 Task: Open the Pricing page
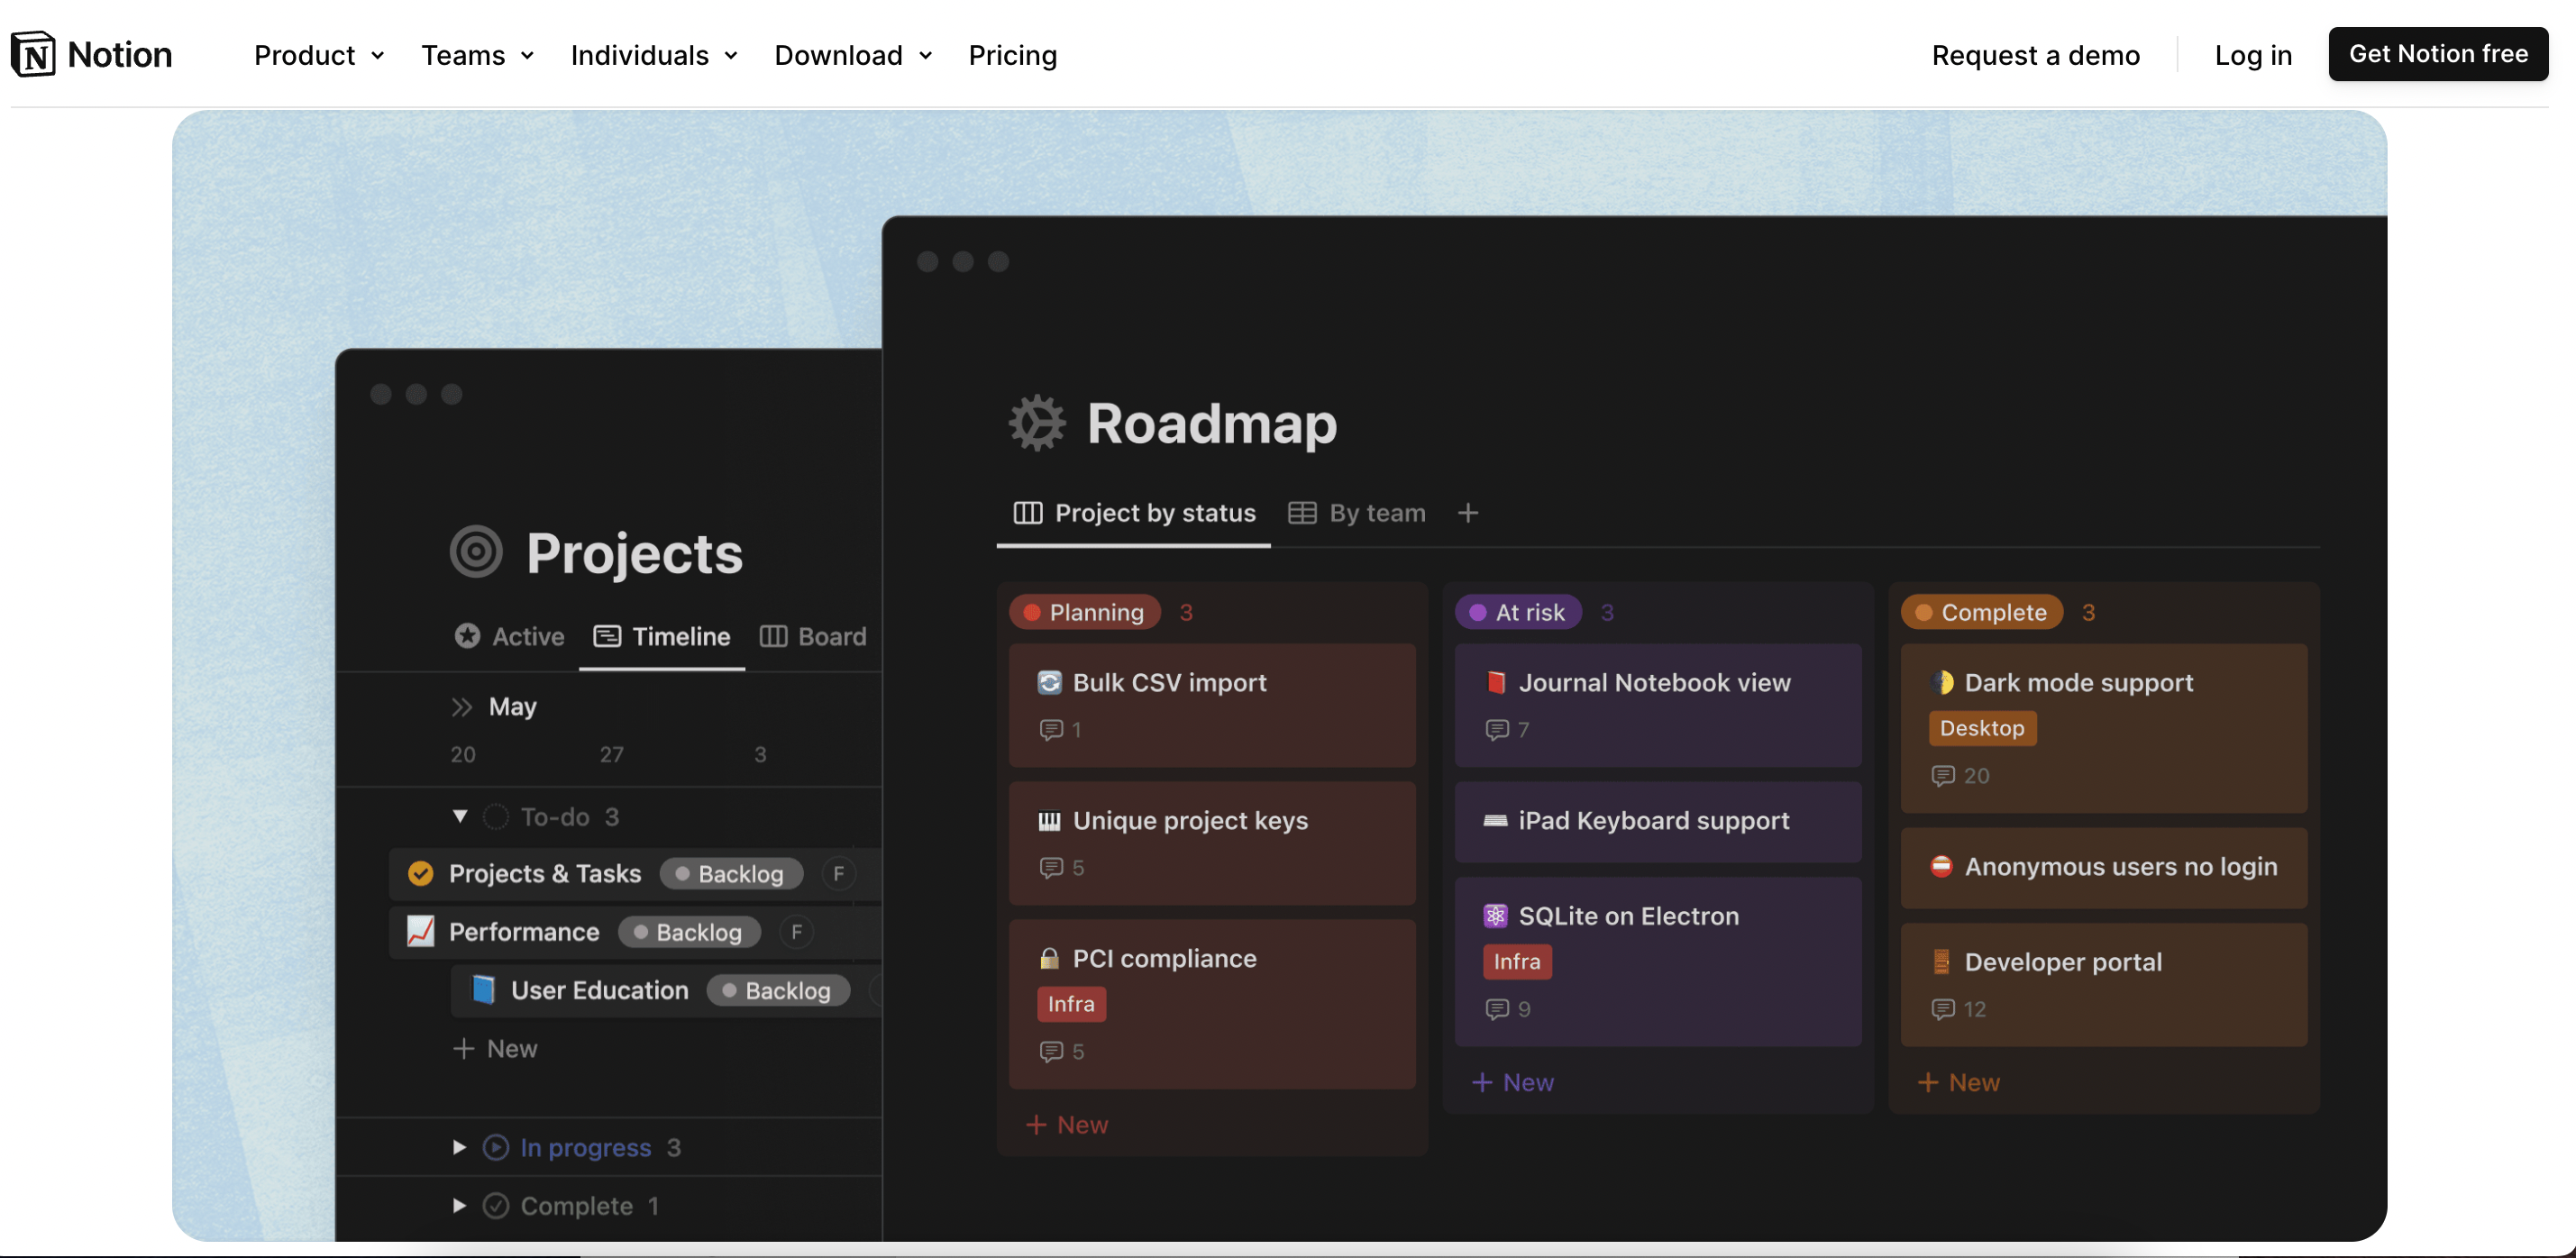coord(1012,55)
